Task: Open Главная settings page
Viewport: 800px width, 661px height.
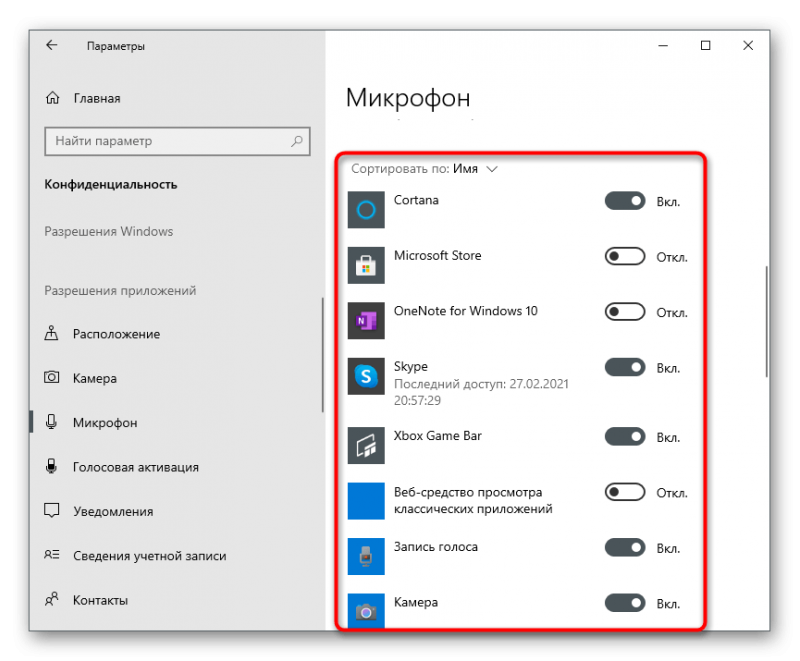Action: [x=97, y=98]
